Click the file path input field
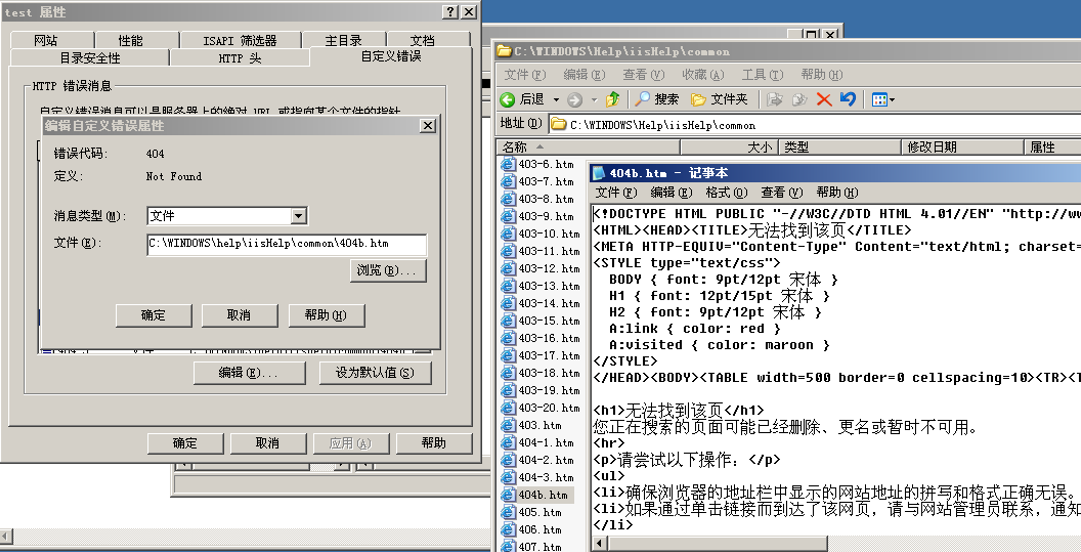The height and width of the screenshot is (552, 1081). [287, 244]
